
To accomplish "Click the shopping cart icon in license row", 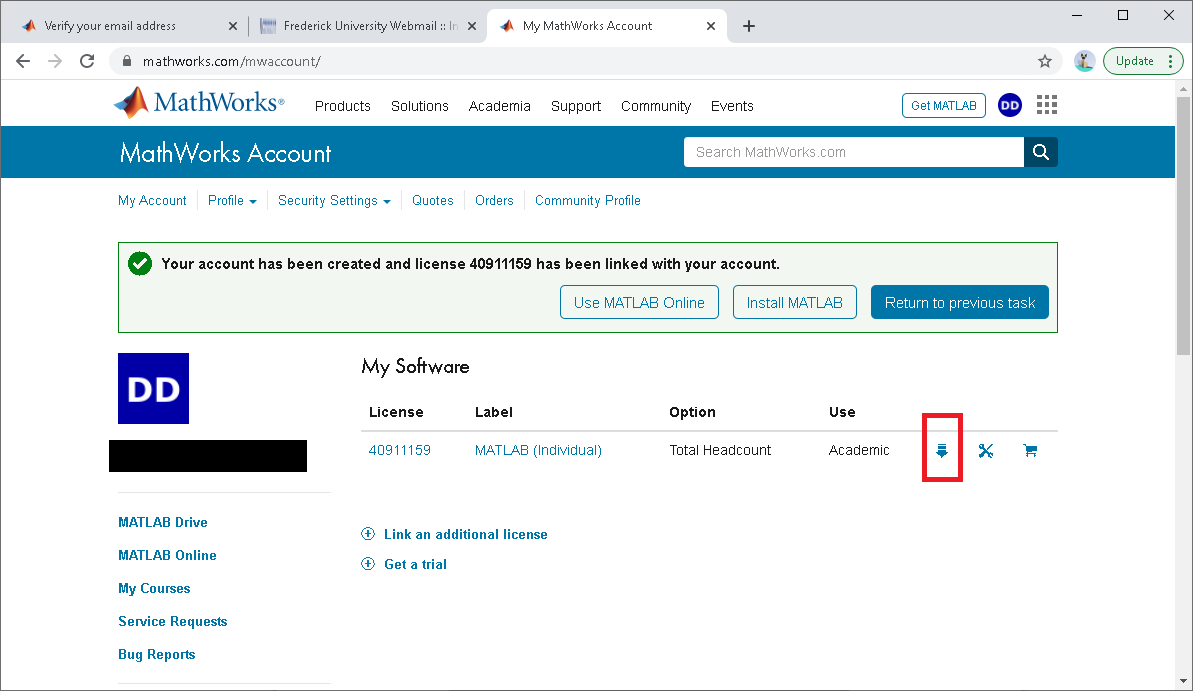I will [x=1030, y=451].
